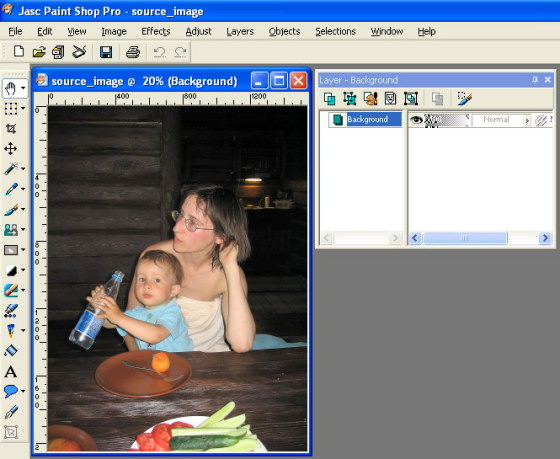Viewport: 560px width, 459px height.
Task: Expand the Clone Brush tool flyout arrow
Action: [x=23, y=229]
